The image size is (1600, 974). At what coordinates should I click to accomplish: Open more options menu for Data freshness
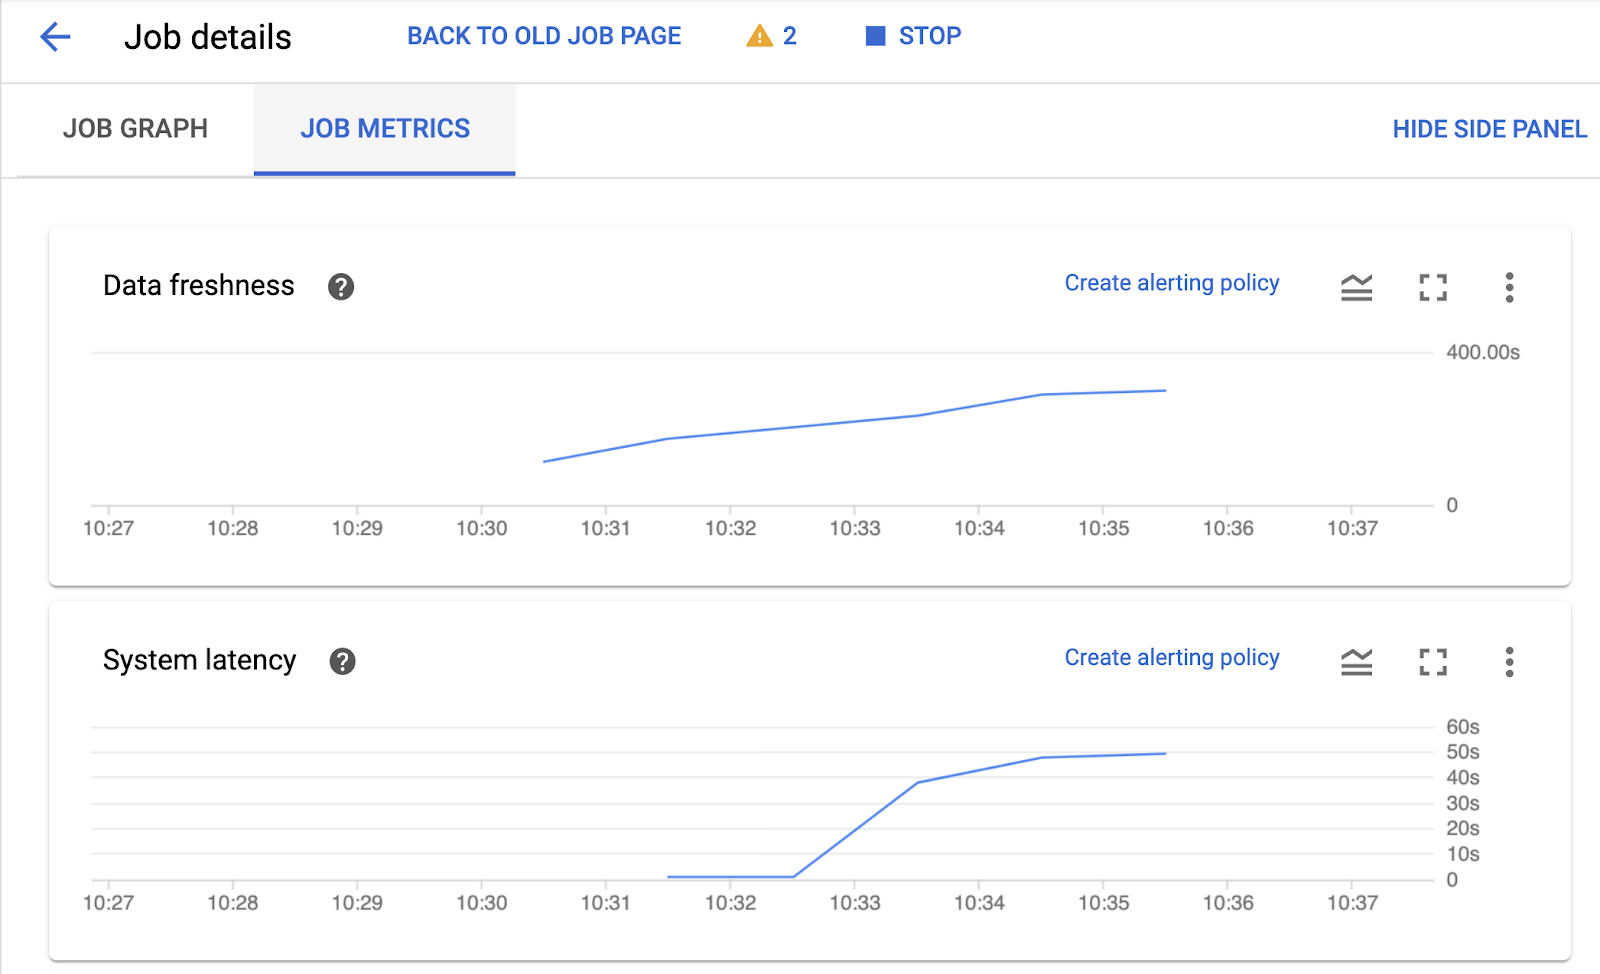click(x=1509, y=287)
